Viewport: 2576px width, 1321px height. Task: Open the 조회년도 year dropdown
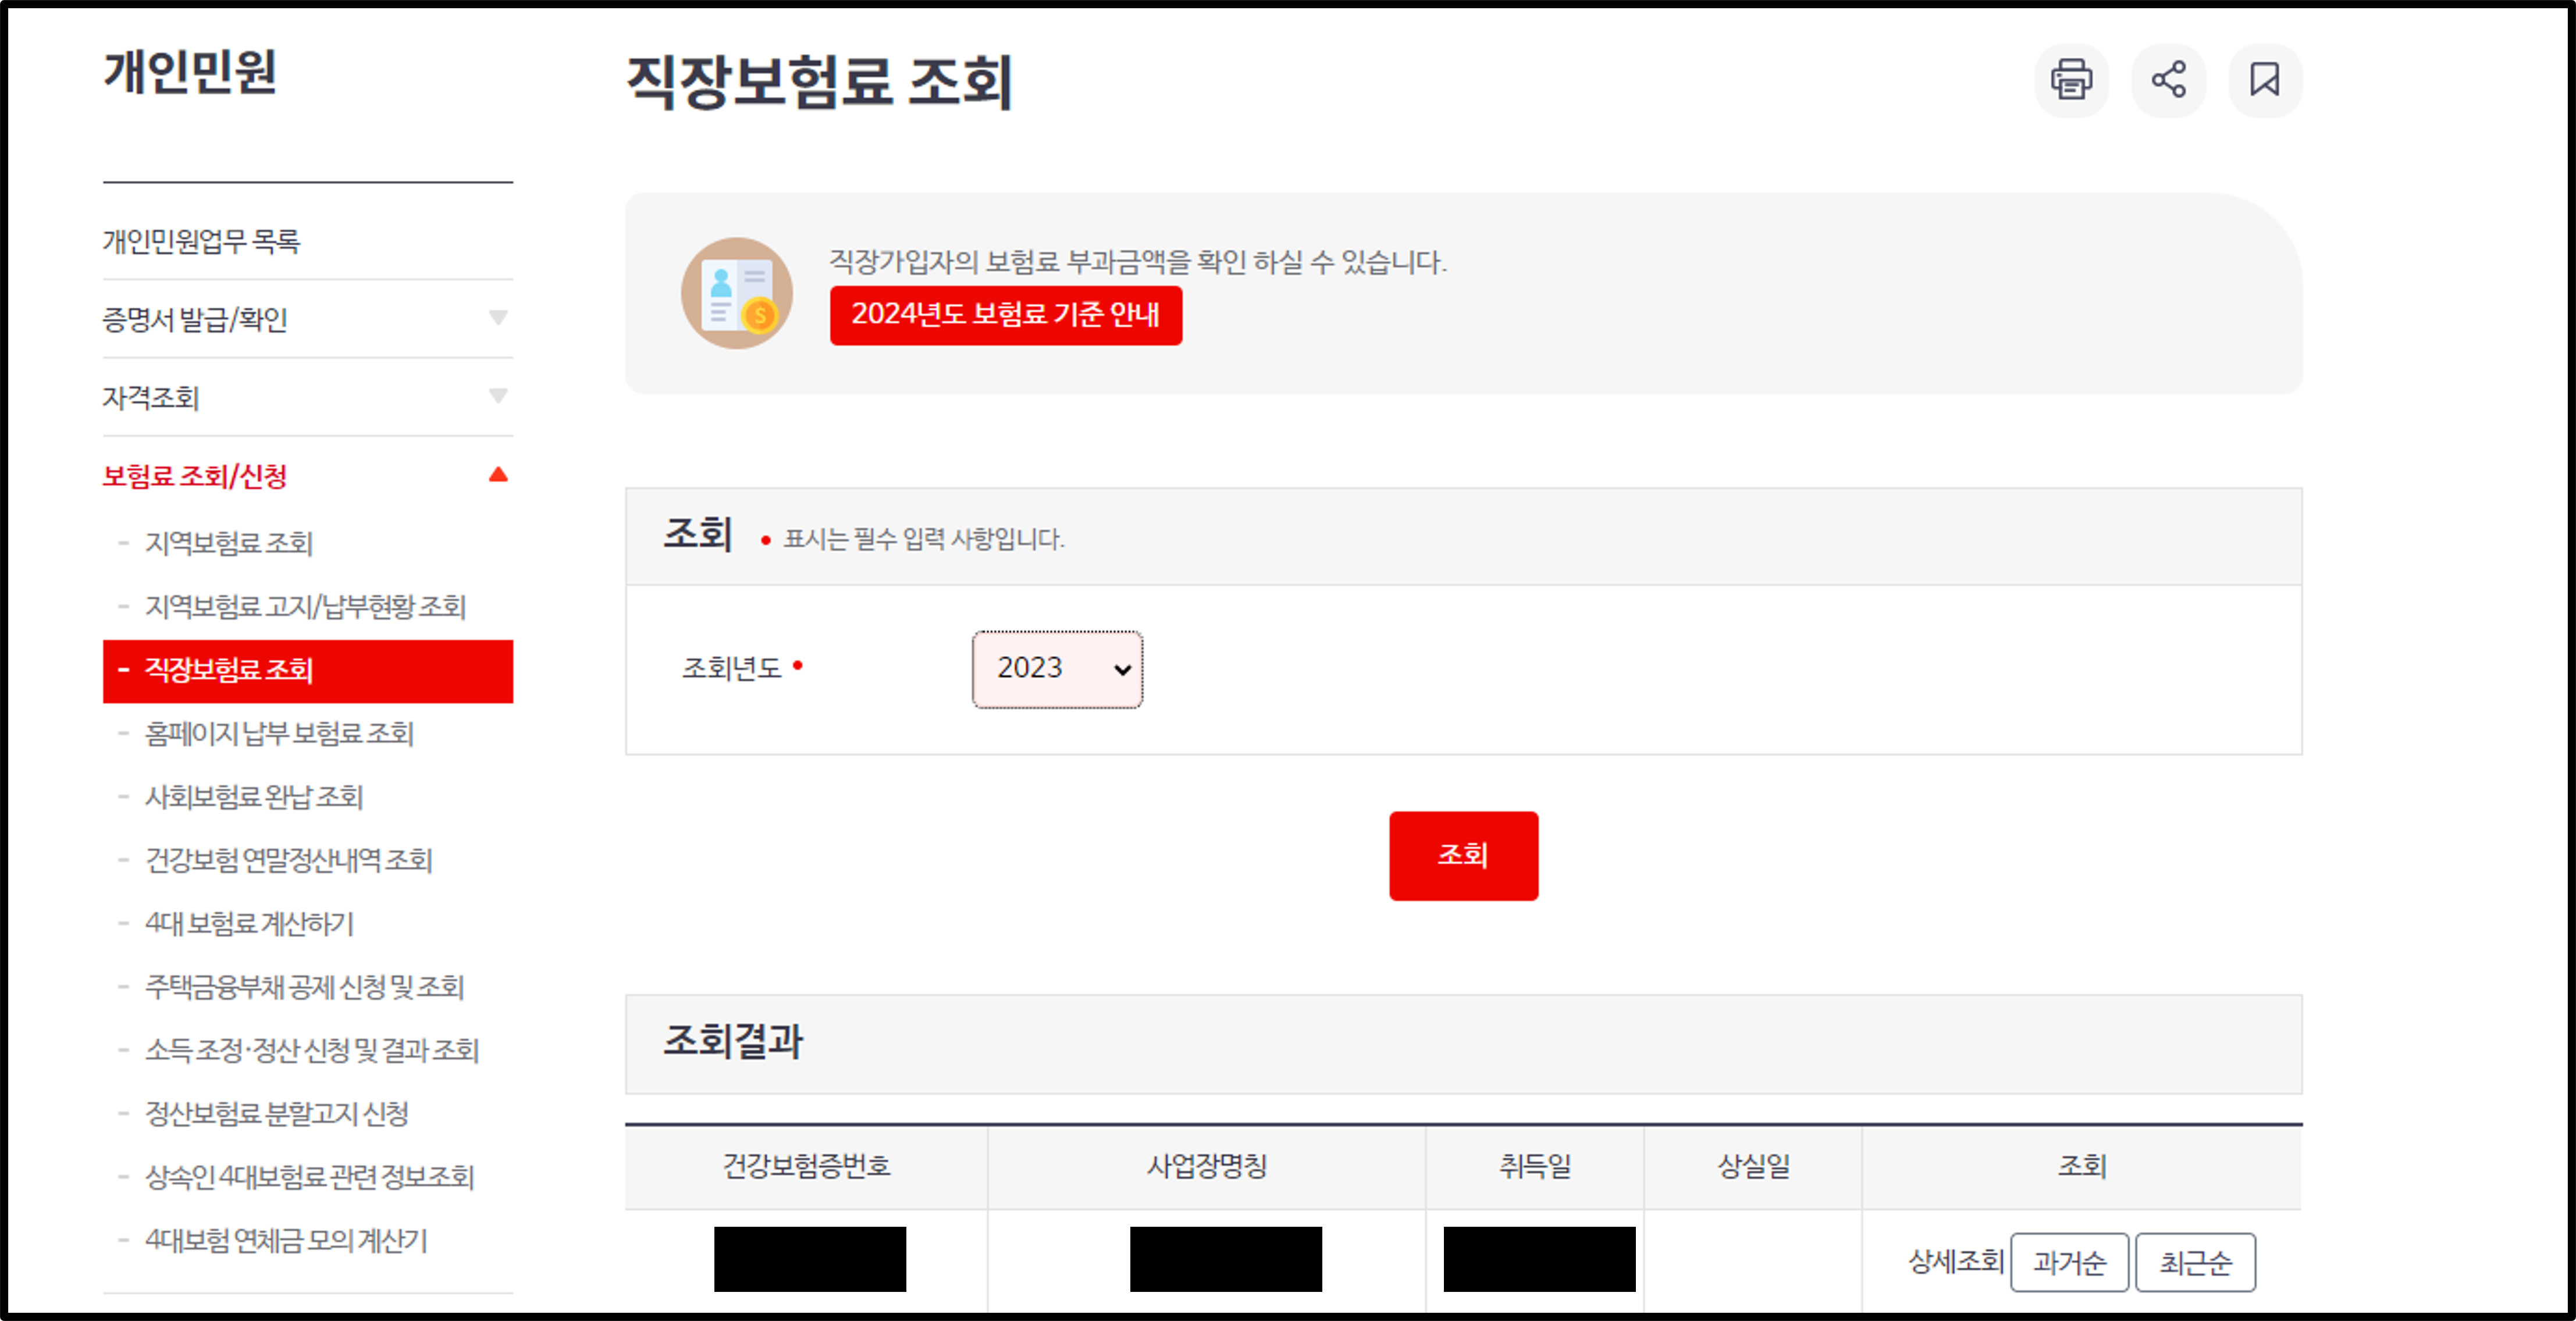pos(1057,669)
